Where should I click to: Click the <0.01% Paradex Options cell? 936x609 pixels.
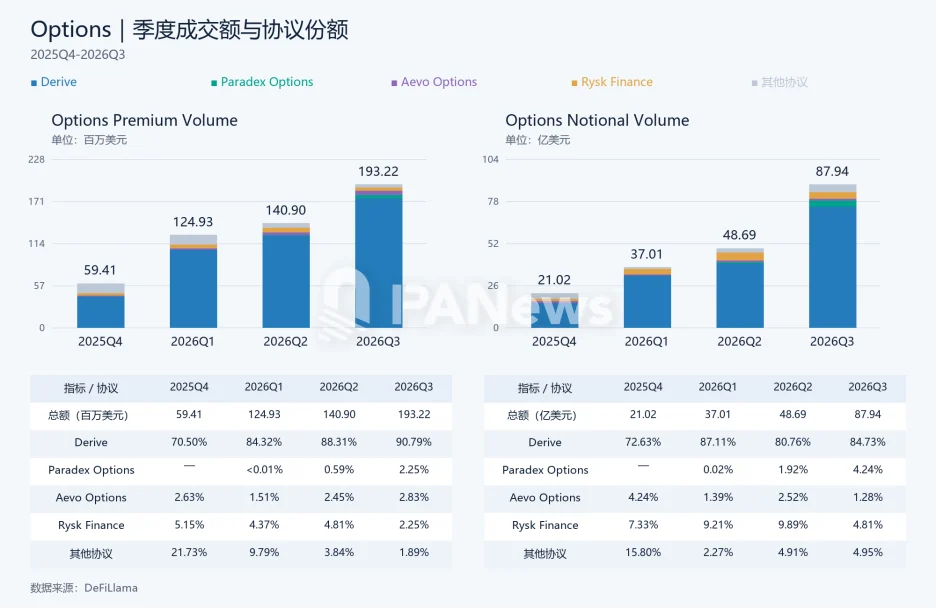click(x=264, y=470)
